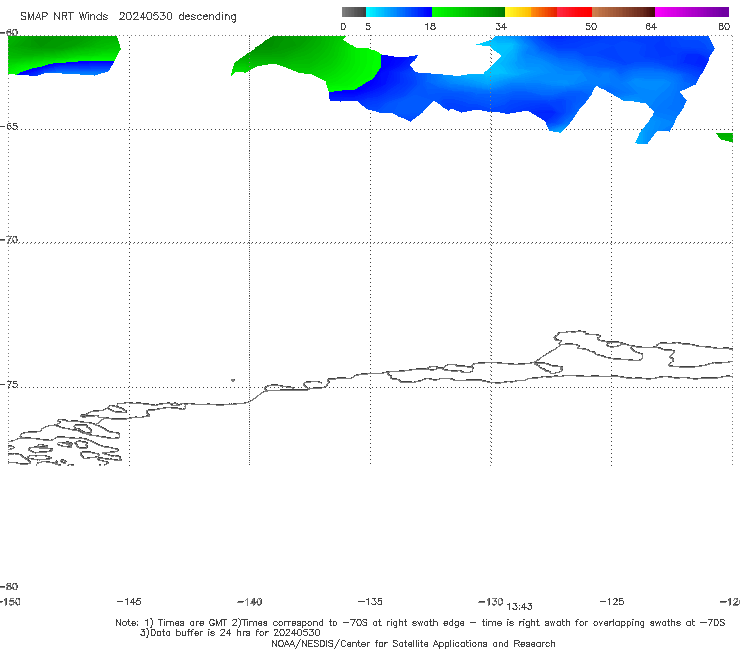
Task: Click the note "3)Data buffer is 24 hrs"
Action: tap(230, 633)
